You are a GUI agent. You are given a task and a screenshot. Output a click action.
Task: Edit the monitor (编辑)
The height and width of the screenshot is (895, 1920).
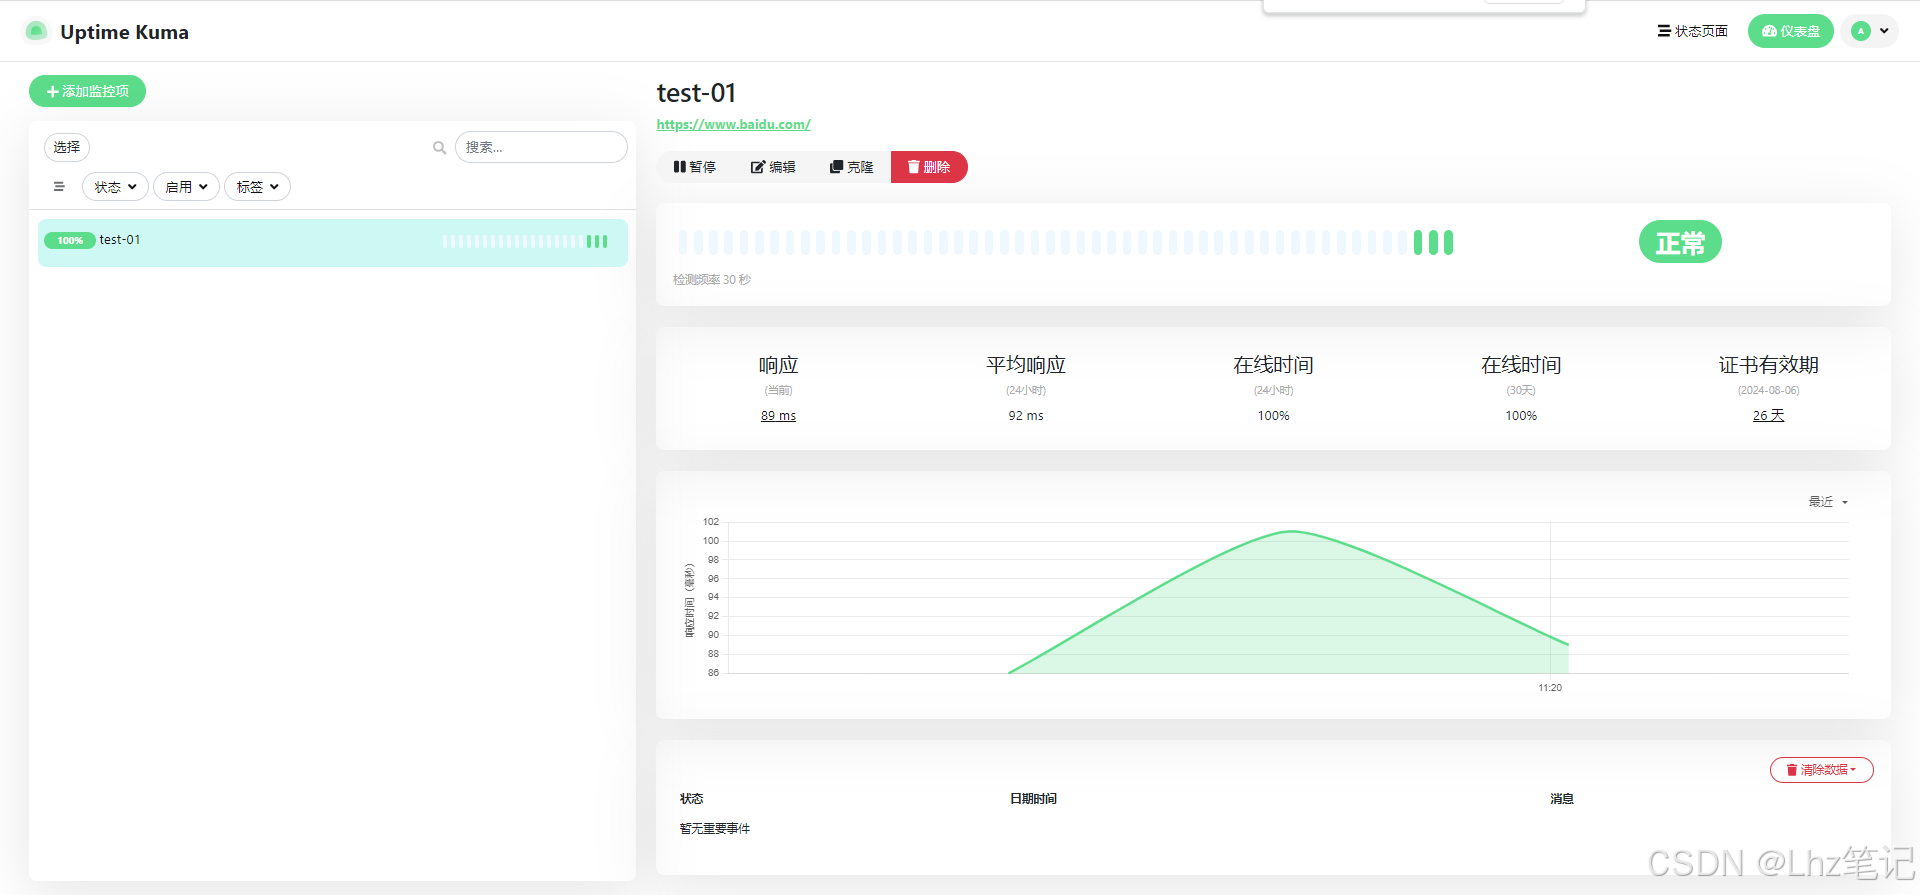773,167
